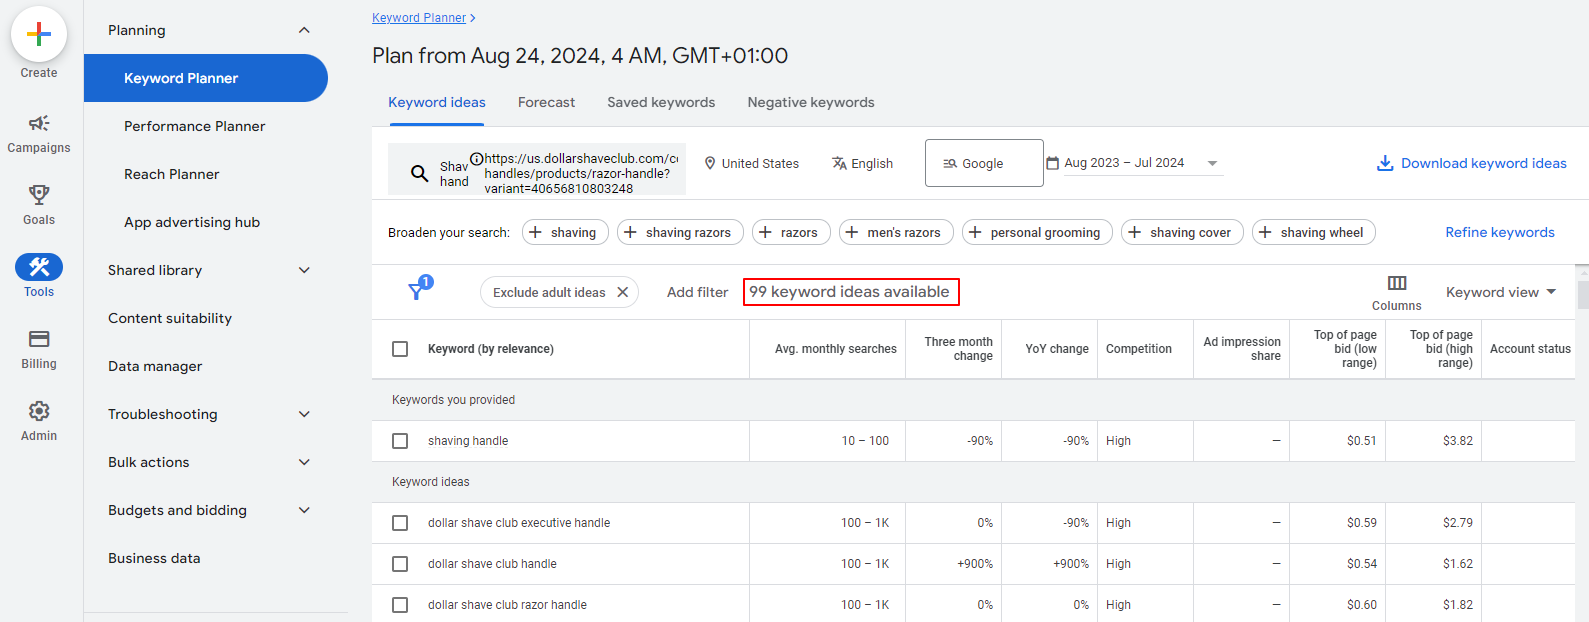Check the 'dollar shave club handle' row

pos(400,564)
